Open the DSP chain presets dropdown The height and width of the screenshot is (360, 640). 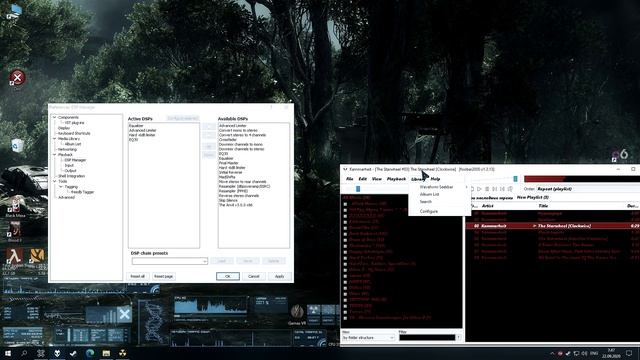pos(169,261)
